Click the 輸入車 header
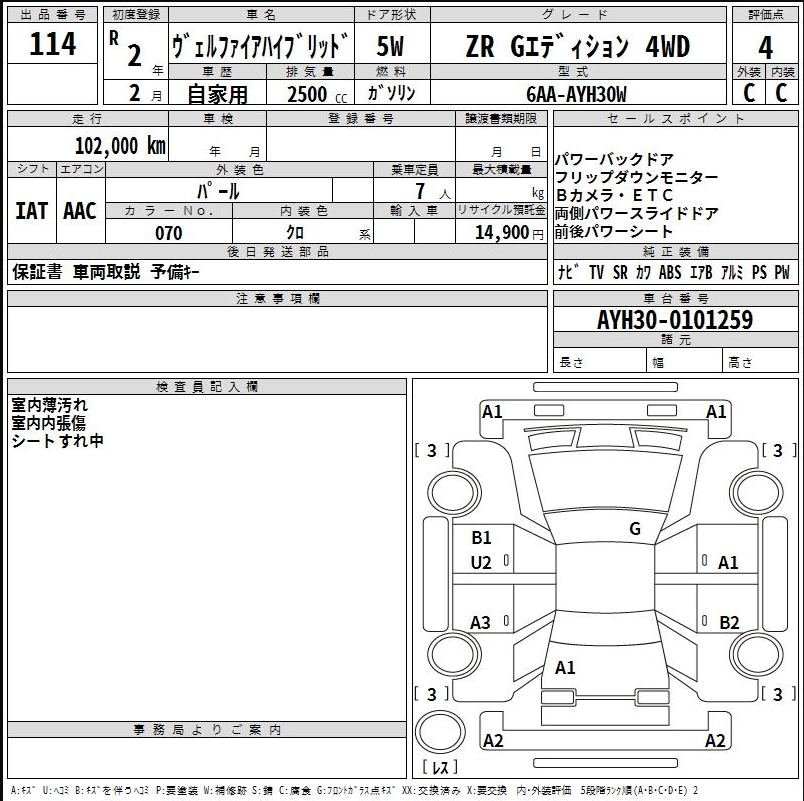804x801 pixels. [x=414, y=210]
